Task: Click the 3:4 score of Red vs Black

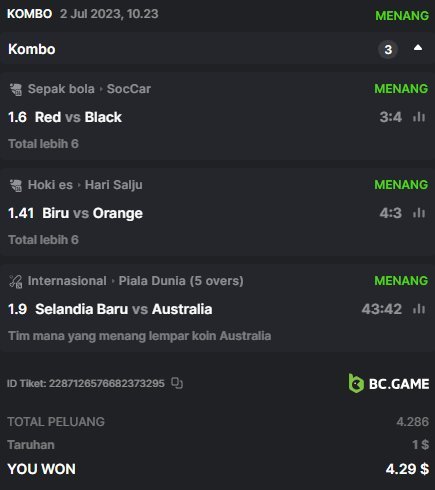Action: 391,117
